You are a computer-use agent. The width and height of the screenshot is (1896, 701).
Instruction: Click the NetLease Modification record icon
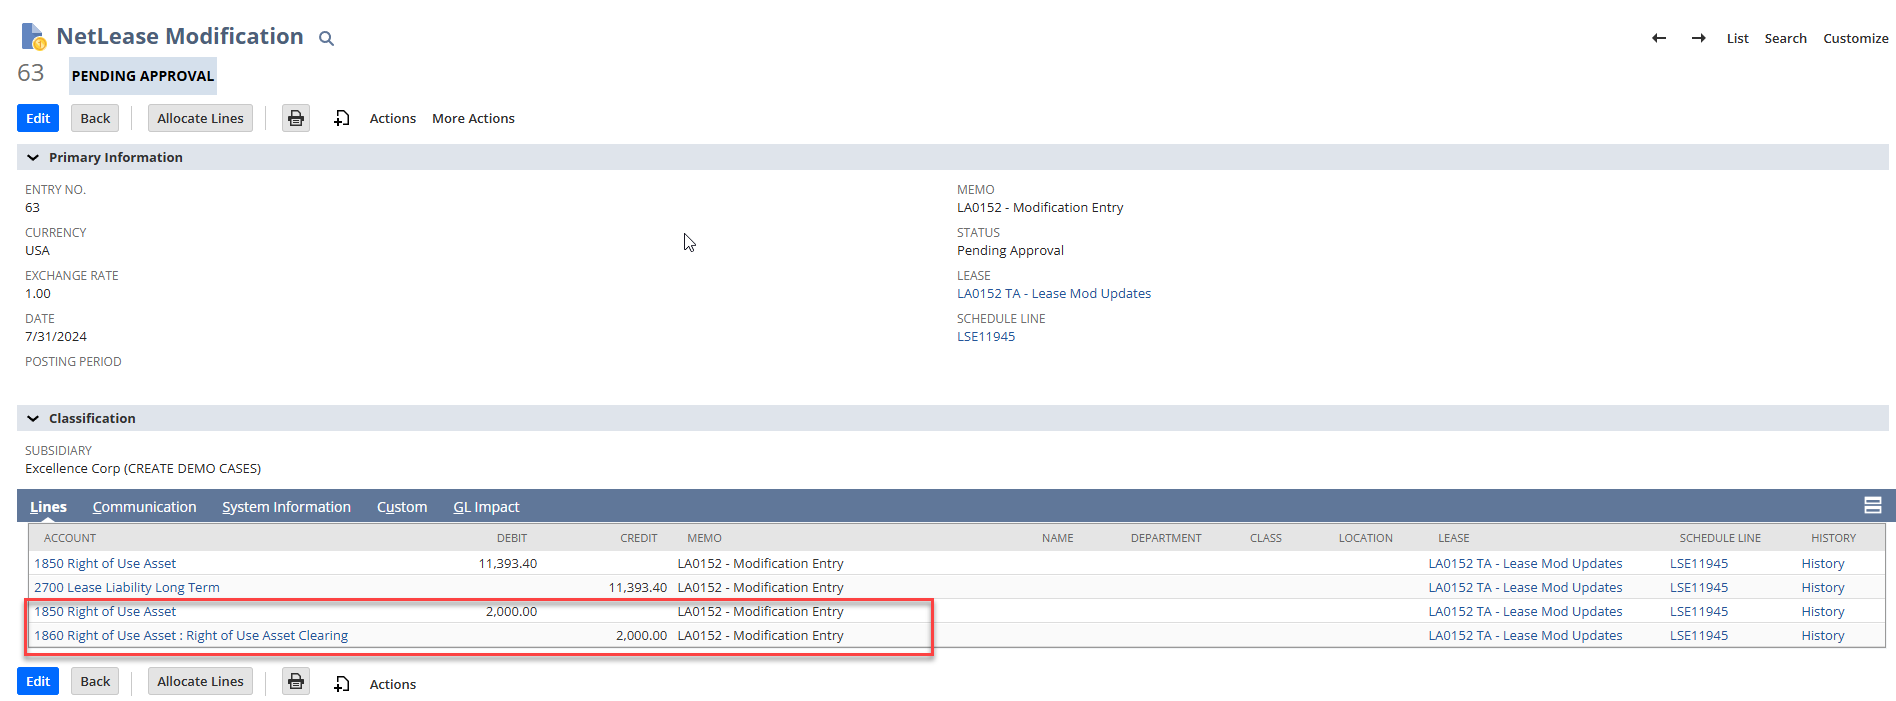point(33,37)
